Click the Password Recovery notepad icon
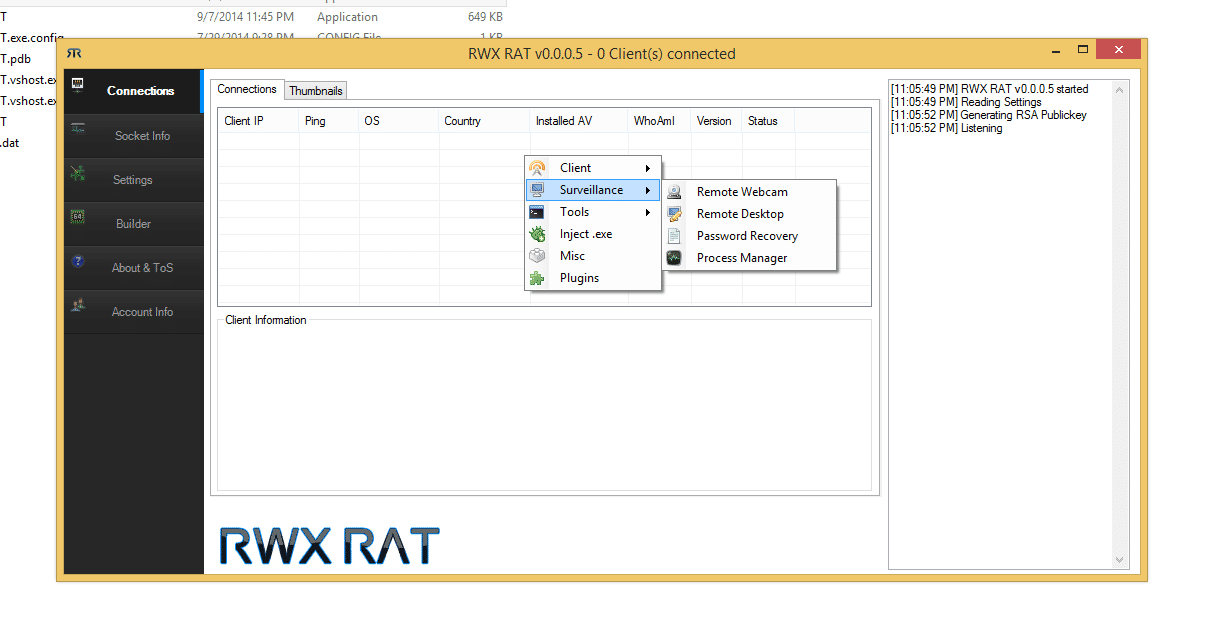 tap(674, 235)
